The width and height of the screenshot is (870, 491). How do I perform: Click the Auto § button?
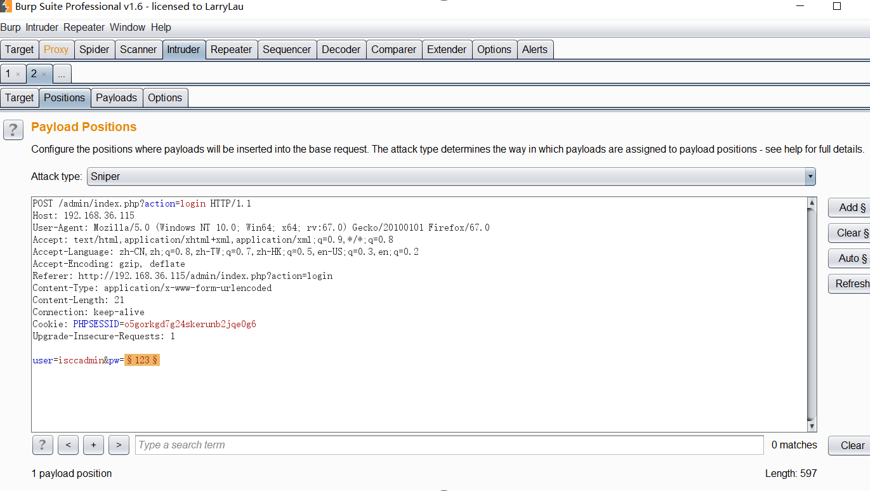click(849, 259)
